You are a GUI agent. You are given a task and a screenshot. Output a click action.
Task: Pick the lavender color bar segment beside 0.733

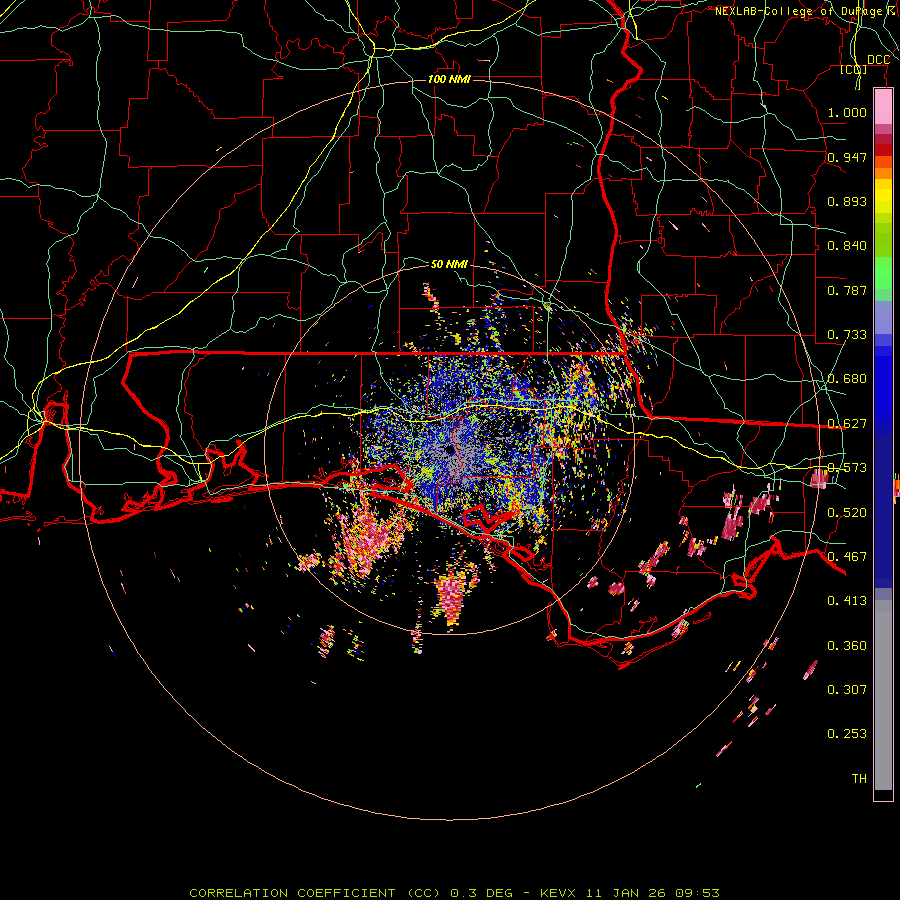[x=883, y=317]
